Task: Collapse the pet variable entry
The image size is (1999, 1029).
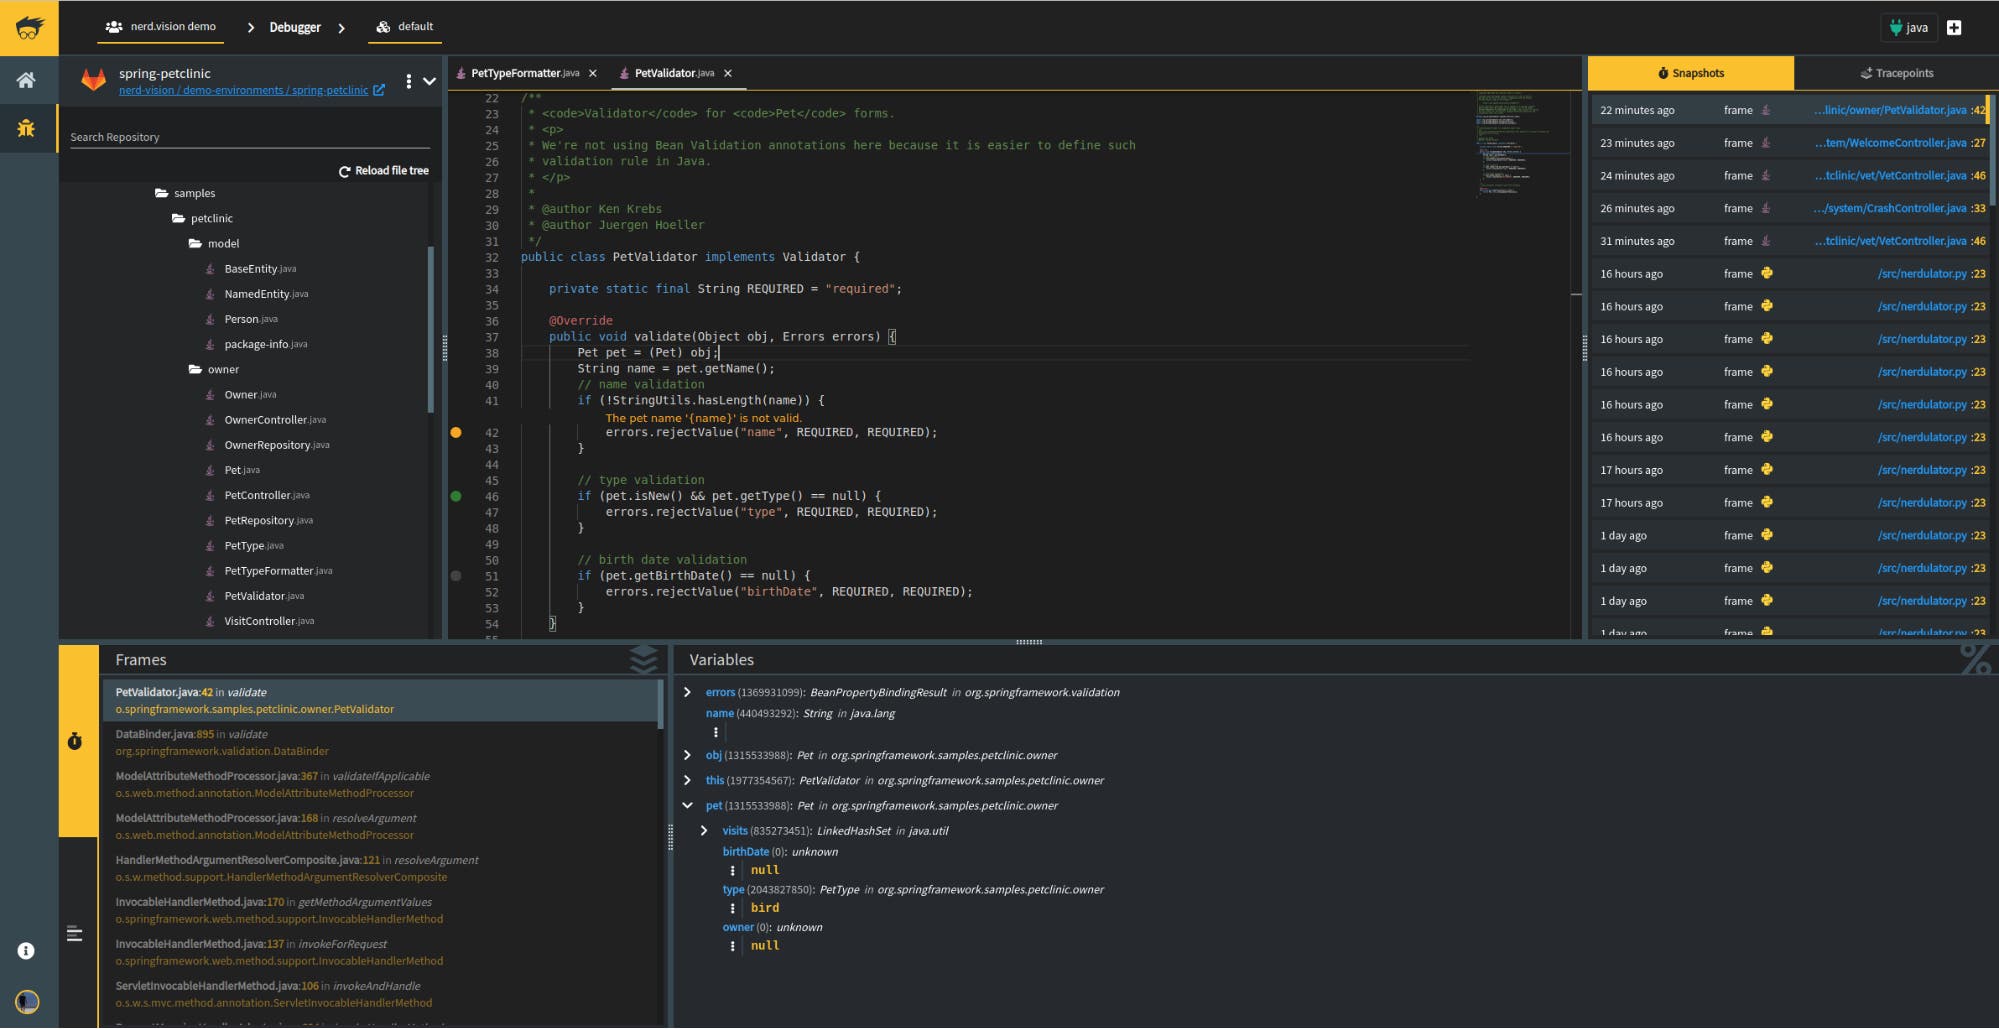Action: 688,805
